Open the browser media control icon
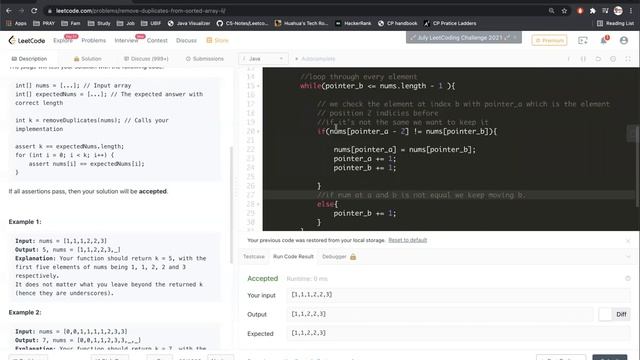This screenshot has height=360, width=640. [605, 11]
